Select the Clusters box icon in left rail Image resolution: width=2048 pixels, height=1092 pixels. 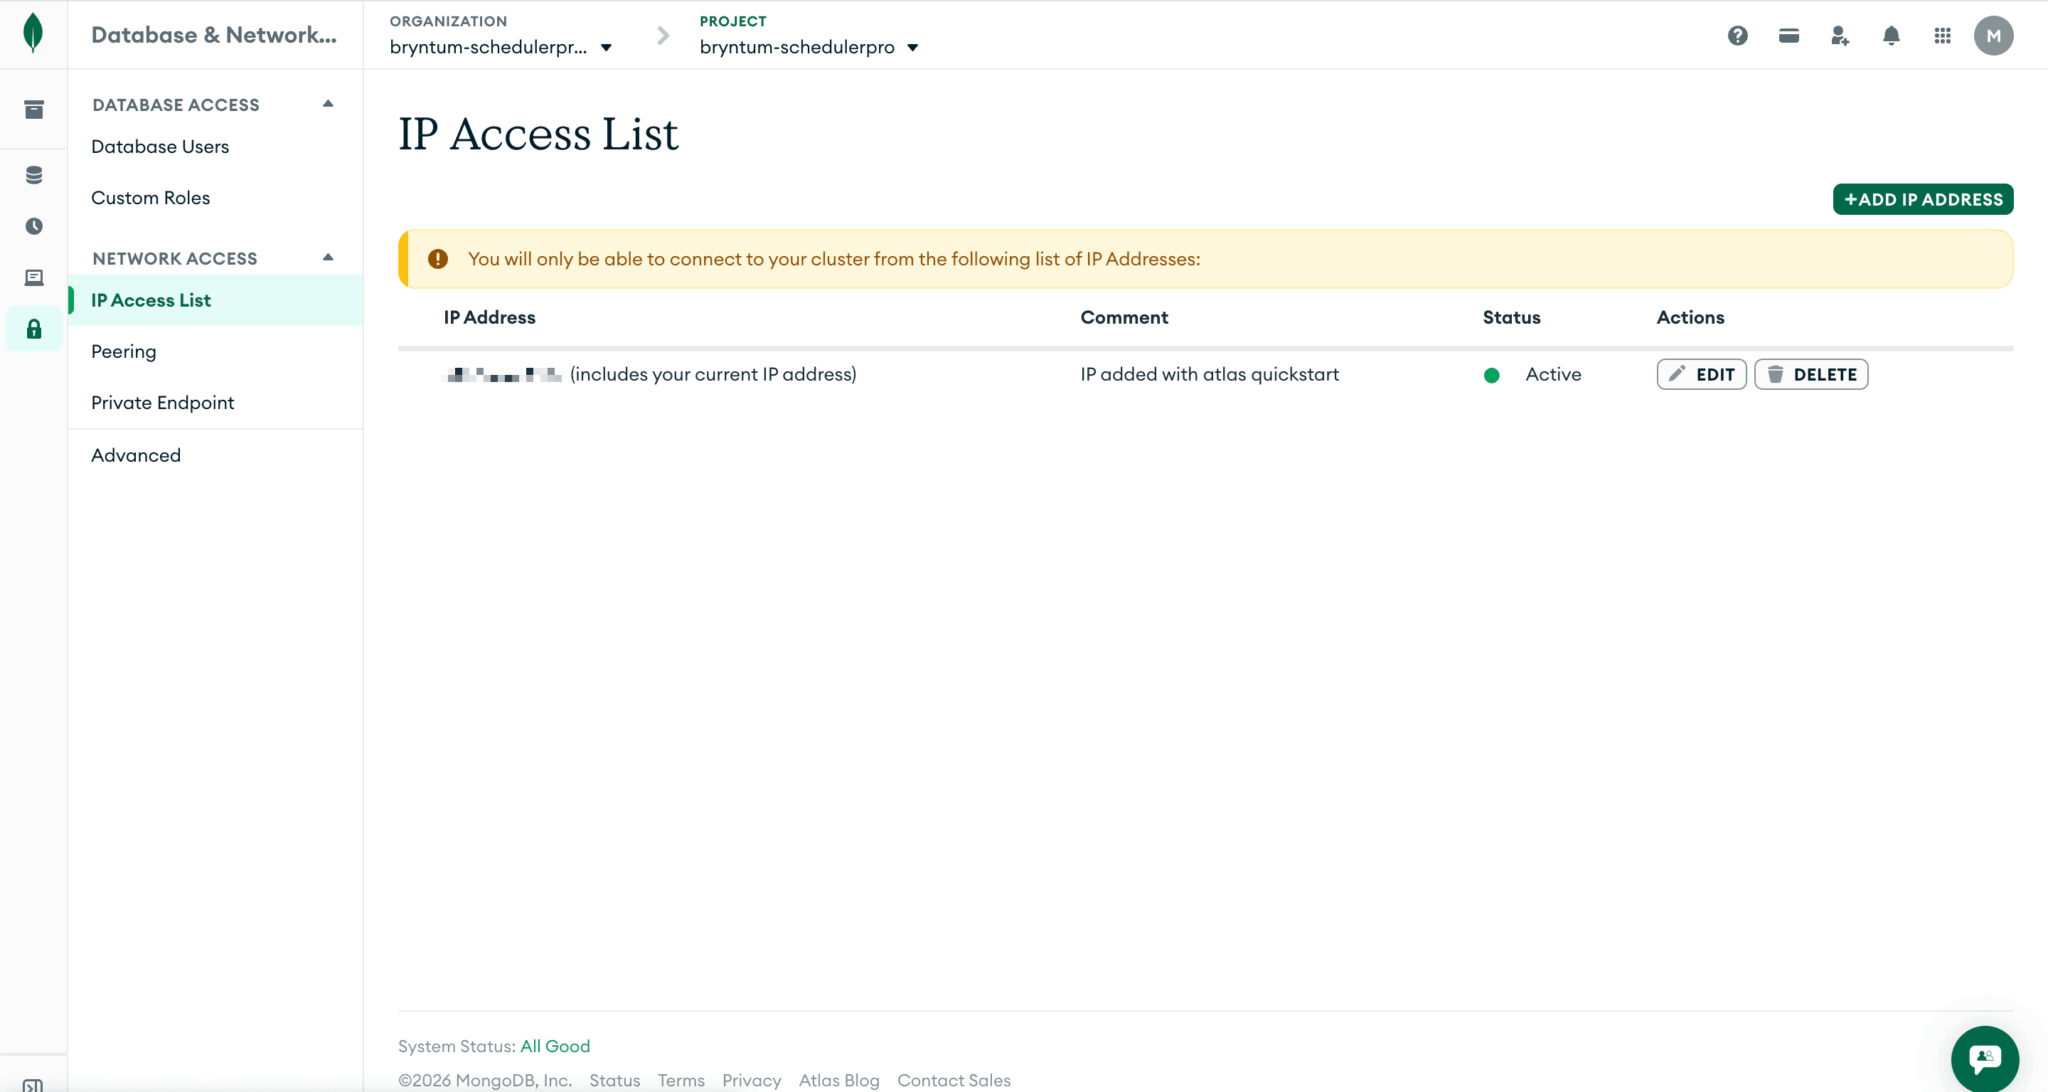point(33,110)
